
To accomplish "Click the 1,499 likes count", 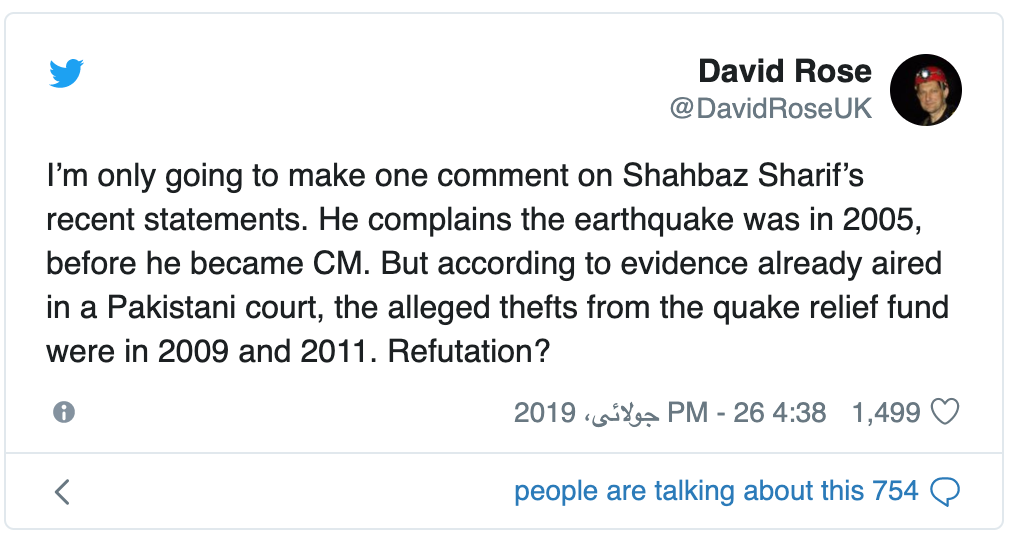I will (x=886, y=412).
